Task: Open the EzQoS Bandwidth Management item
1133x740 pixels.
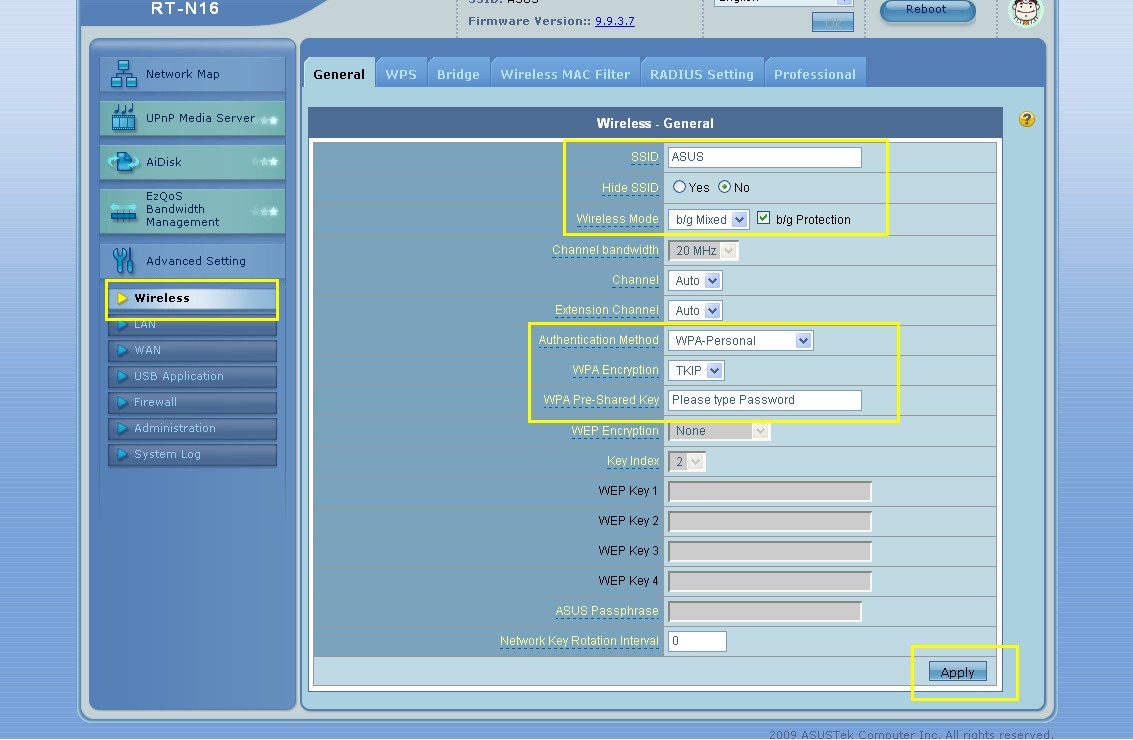Action: 192,210
